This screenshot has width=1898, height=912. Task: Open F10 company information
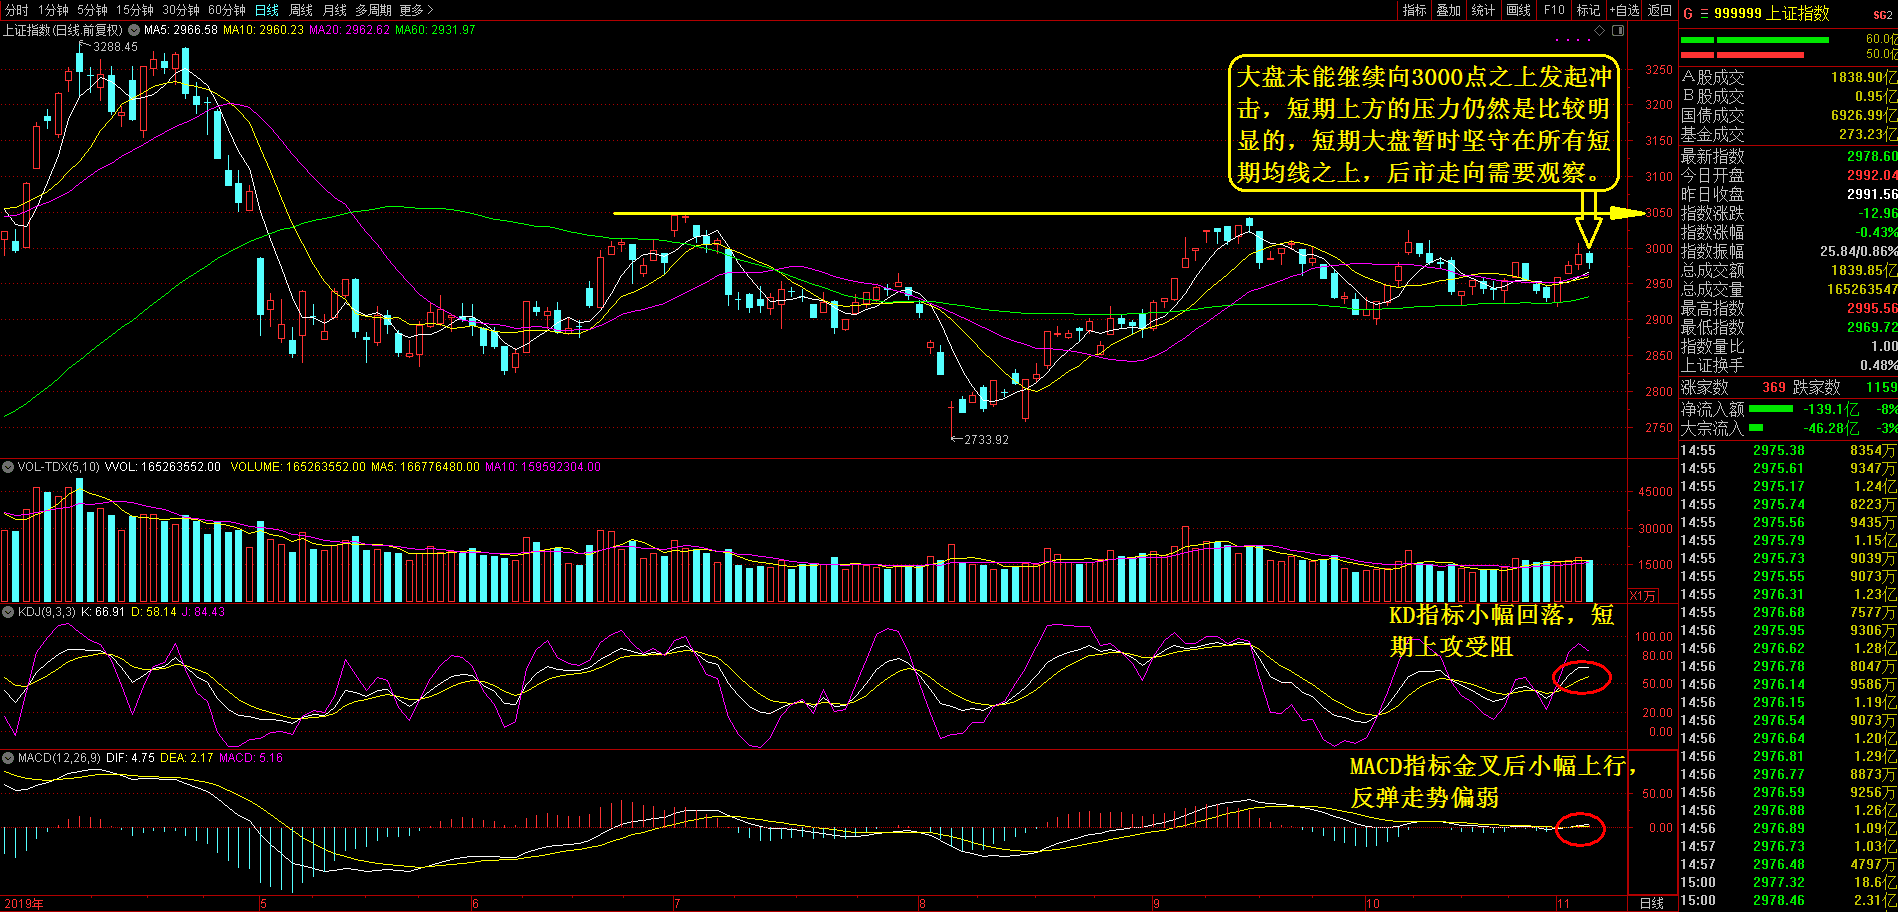[x=1554, y=10]
